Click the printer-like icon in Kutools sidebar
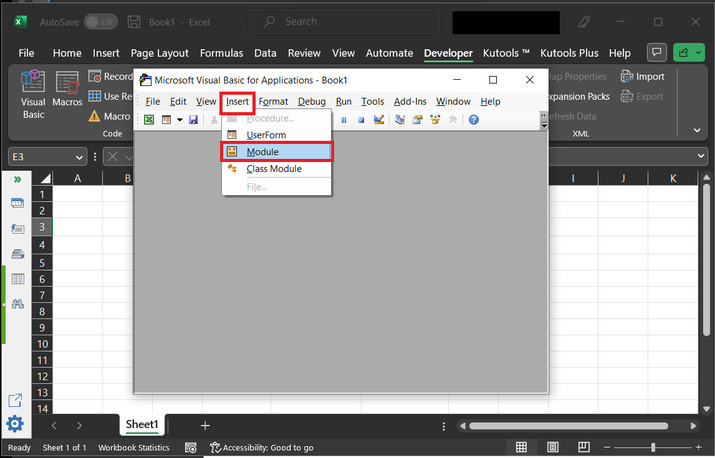Image resolution: width=715 pixels, height=458 pixels. (17, 254)
